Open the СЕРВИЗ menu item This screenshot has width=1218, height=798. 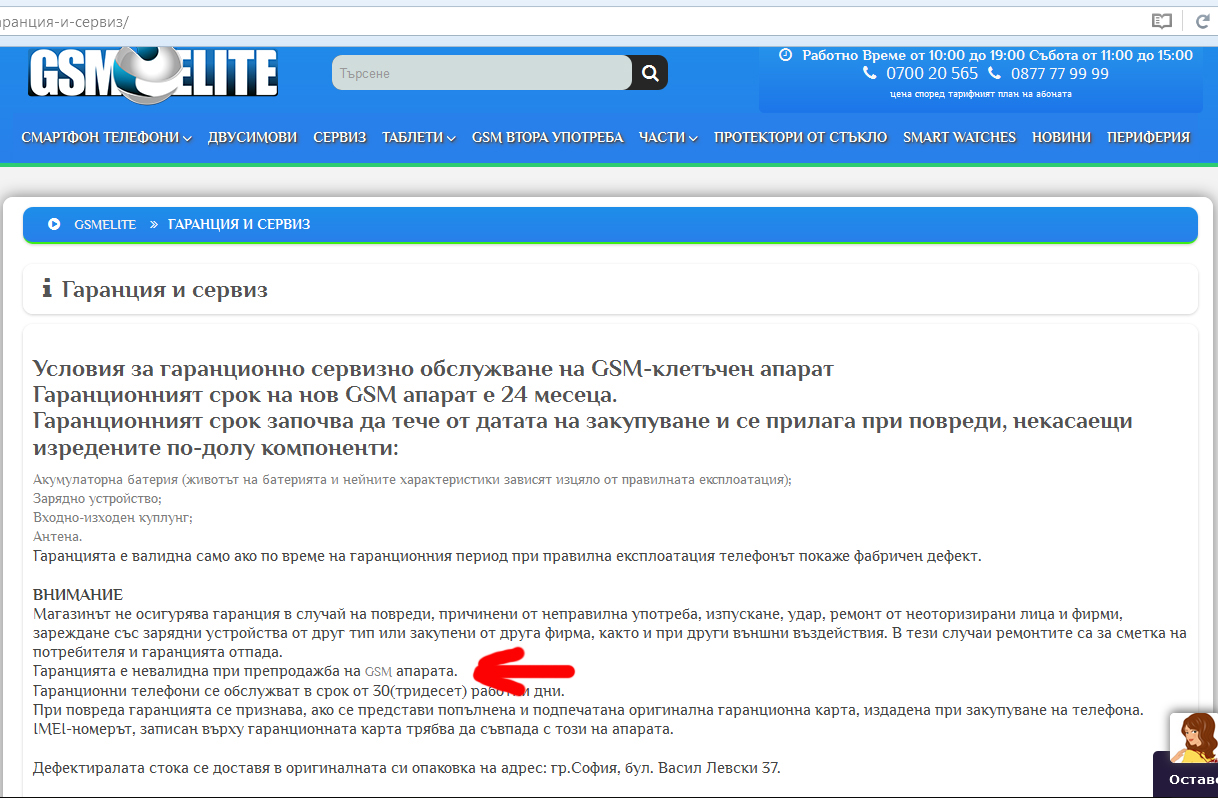point(340,138)
